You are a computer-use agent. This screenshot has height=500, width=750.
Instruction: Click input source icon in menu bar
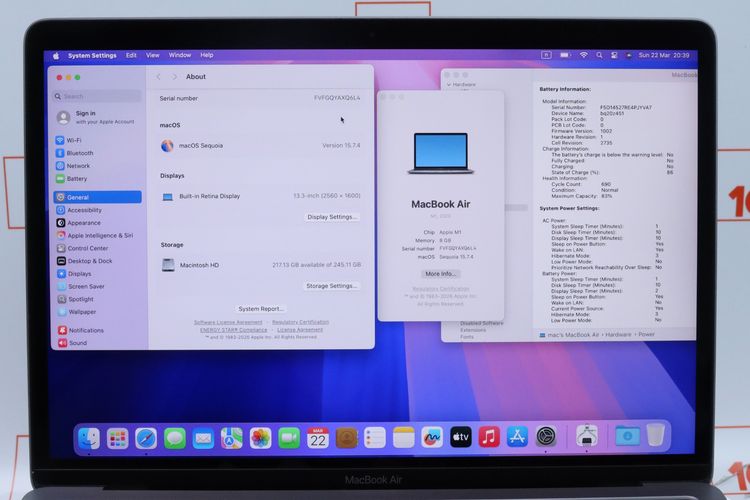pyautogui.click(x=546, y=55)
